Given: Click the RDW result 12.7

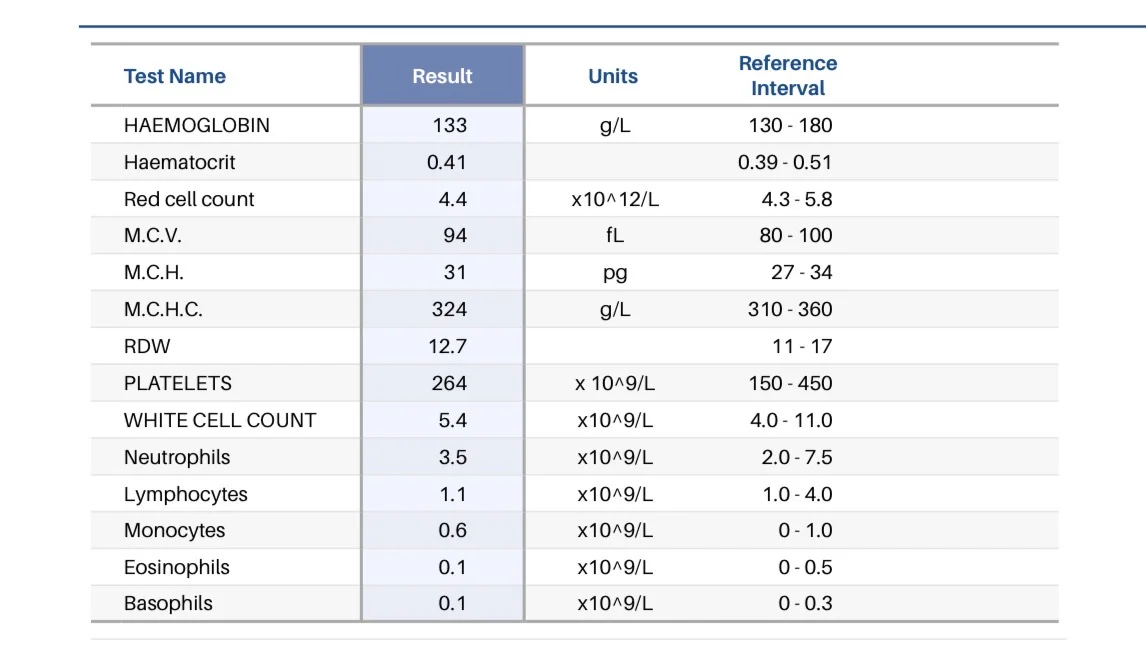Looking at the screenshot, I should pyautogui.click(x=447, y=347).
